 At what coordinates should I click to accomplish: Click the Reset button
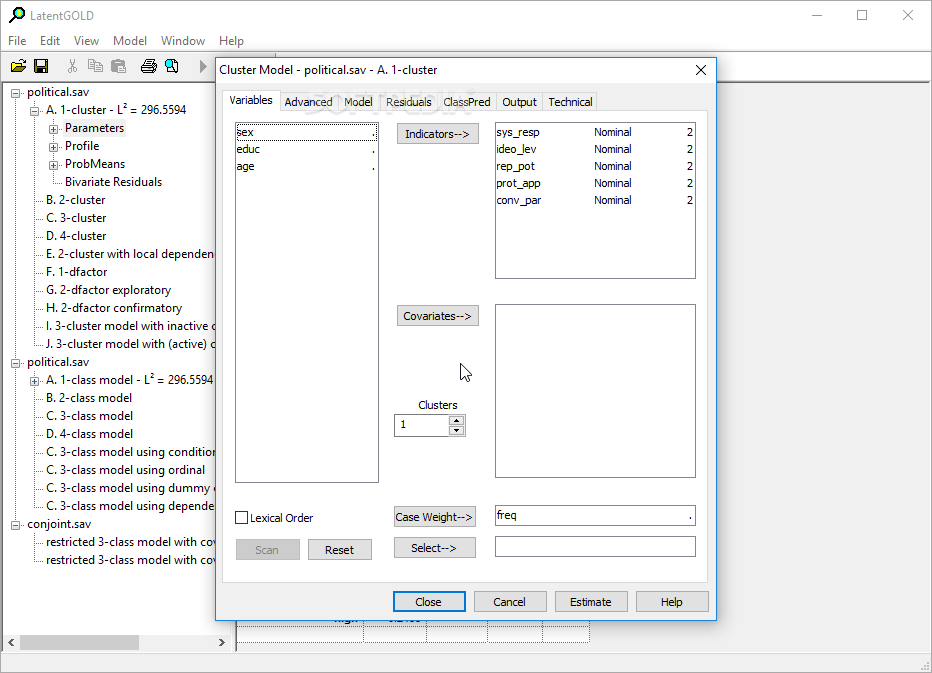339,550
